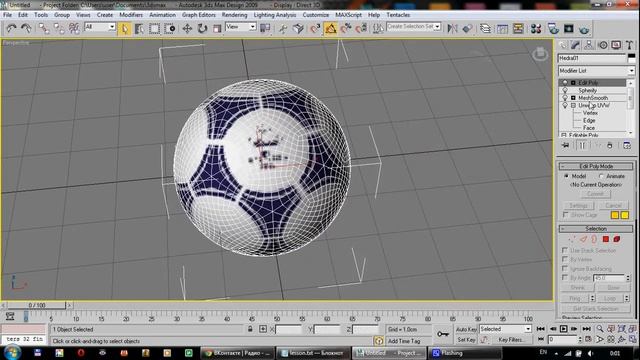Switch to the Utilities hammer panel tab
Image resolution: width=640 pixels, height=360 pixels.
pyautogui.click(x=629, y=45)
